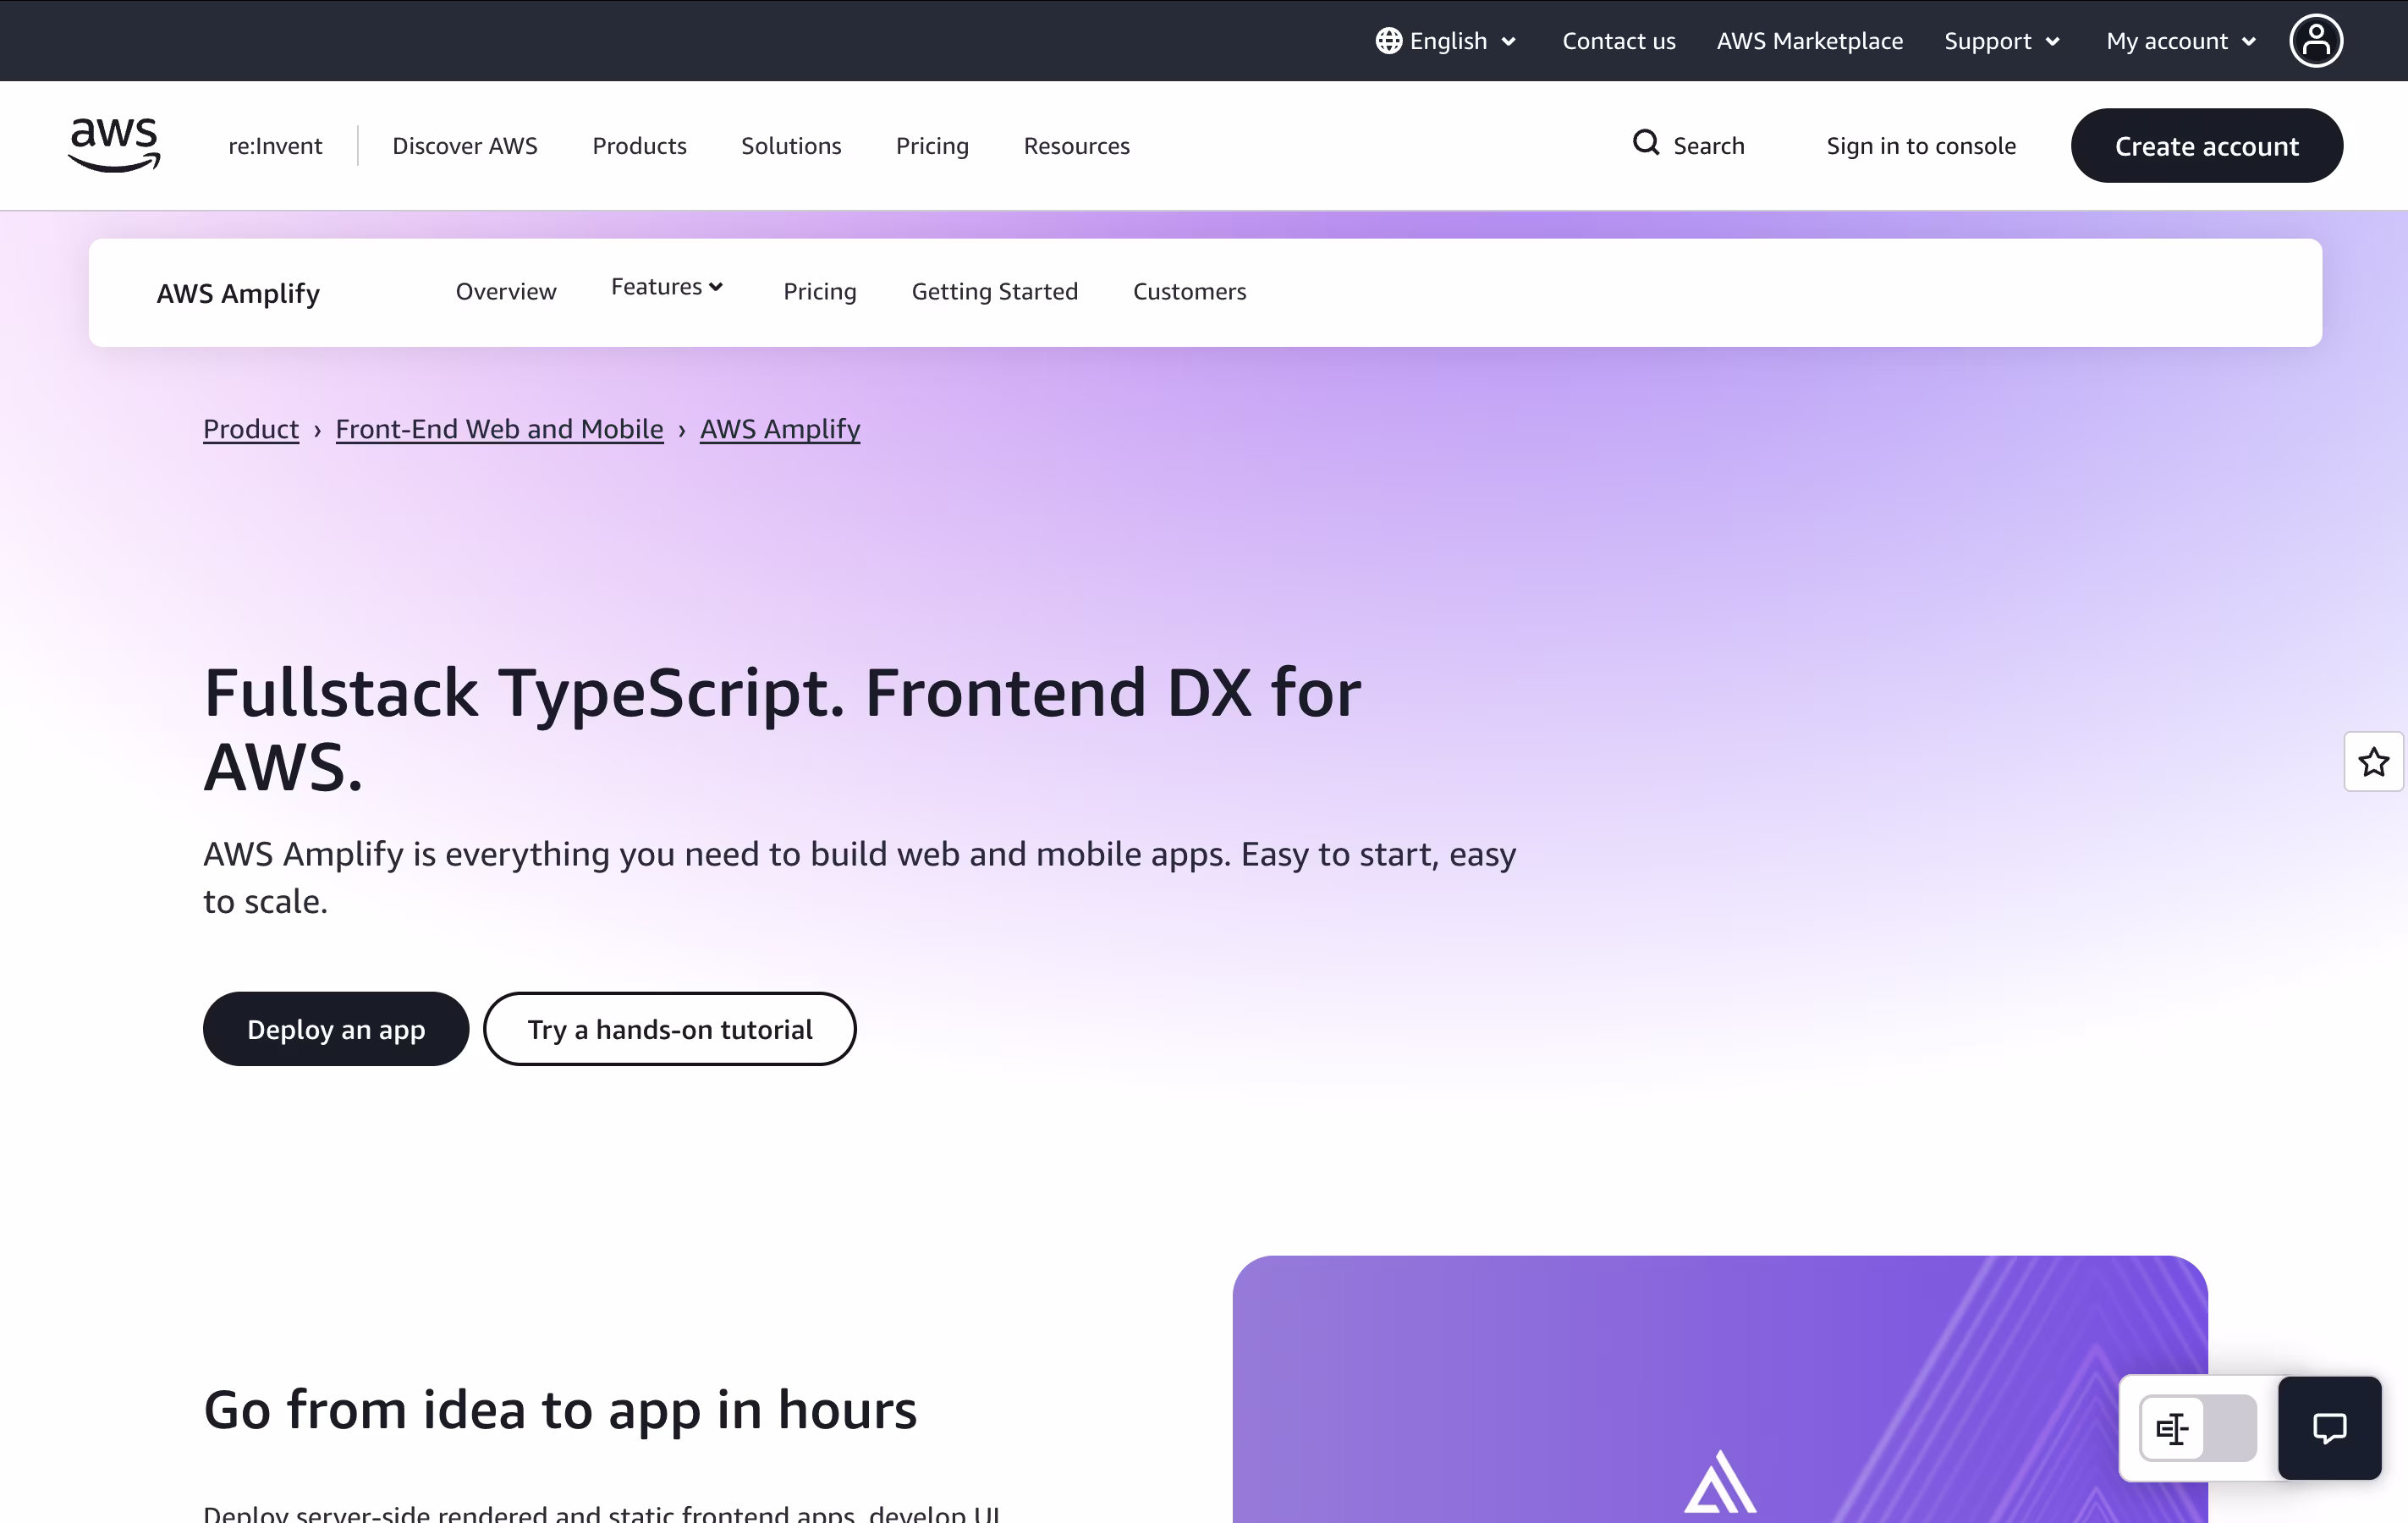Follow the AWS Amplify breadcrumb link
Viewport: 2408px width, 1523px height.
click(x=780, y=429)
